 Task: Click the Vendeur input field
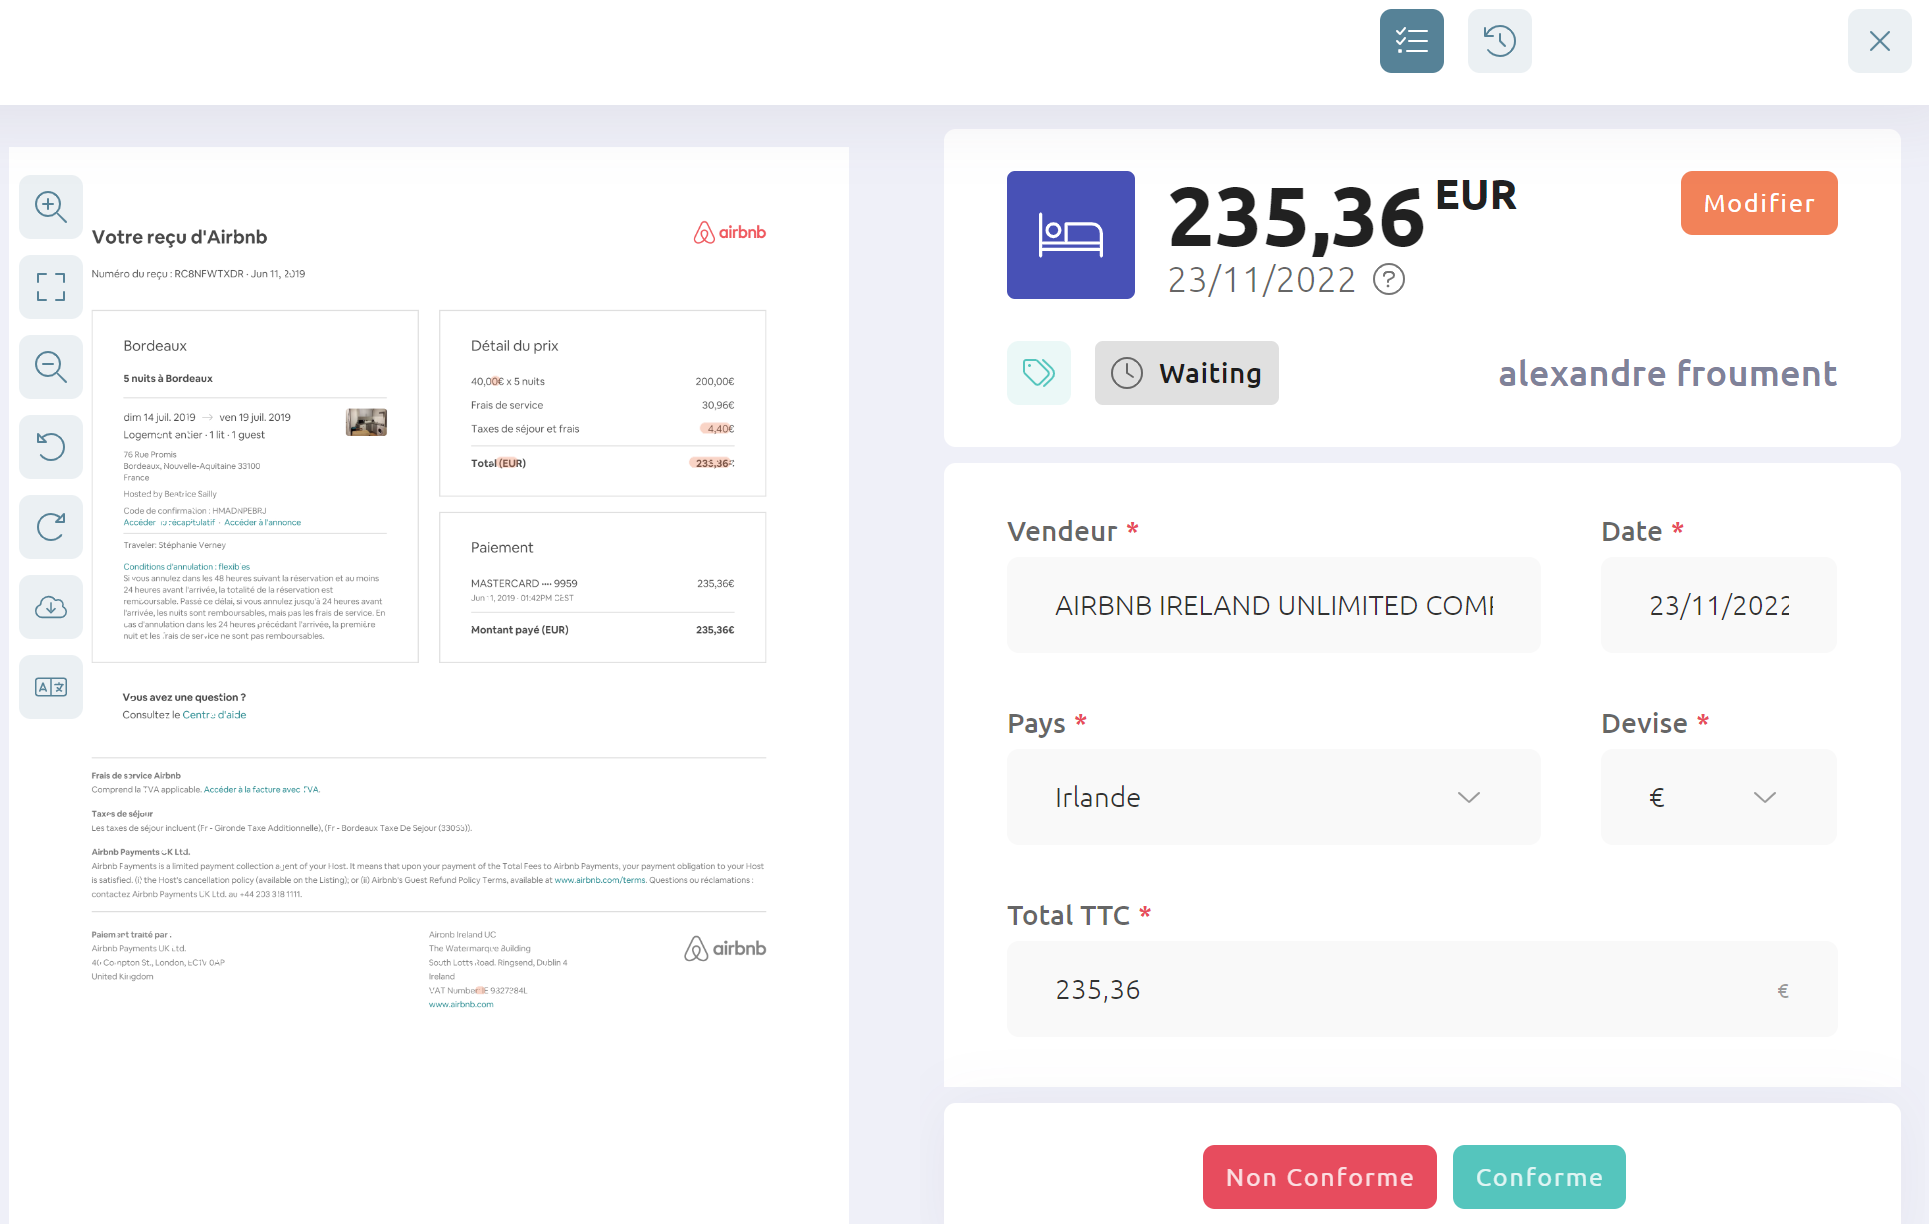tap(1274, 605)
